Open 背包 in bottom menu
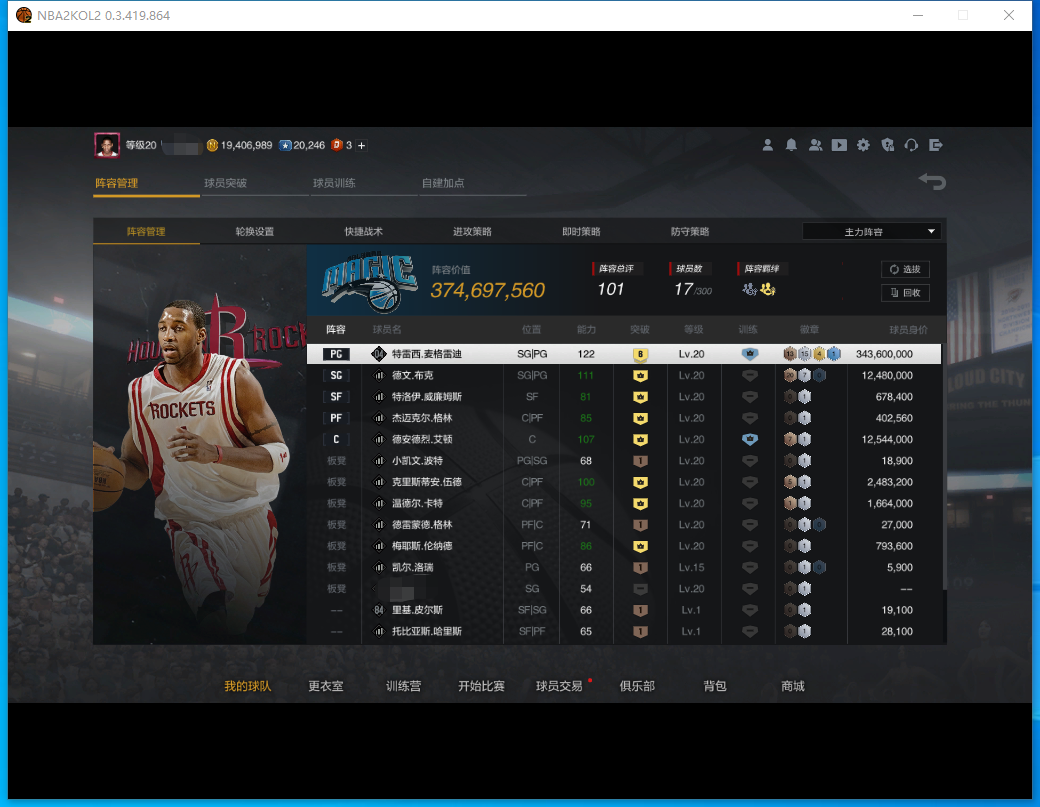This screenshot has height=807, width=1040. click(715, 686)
